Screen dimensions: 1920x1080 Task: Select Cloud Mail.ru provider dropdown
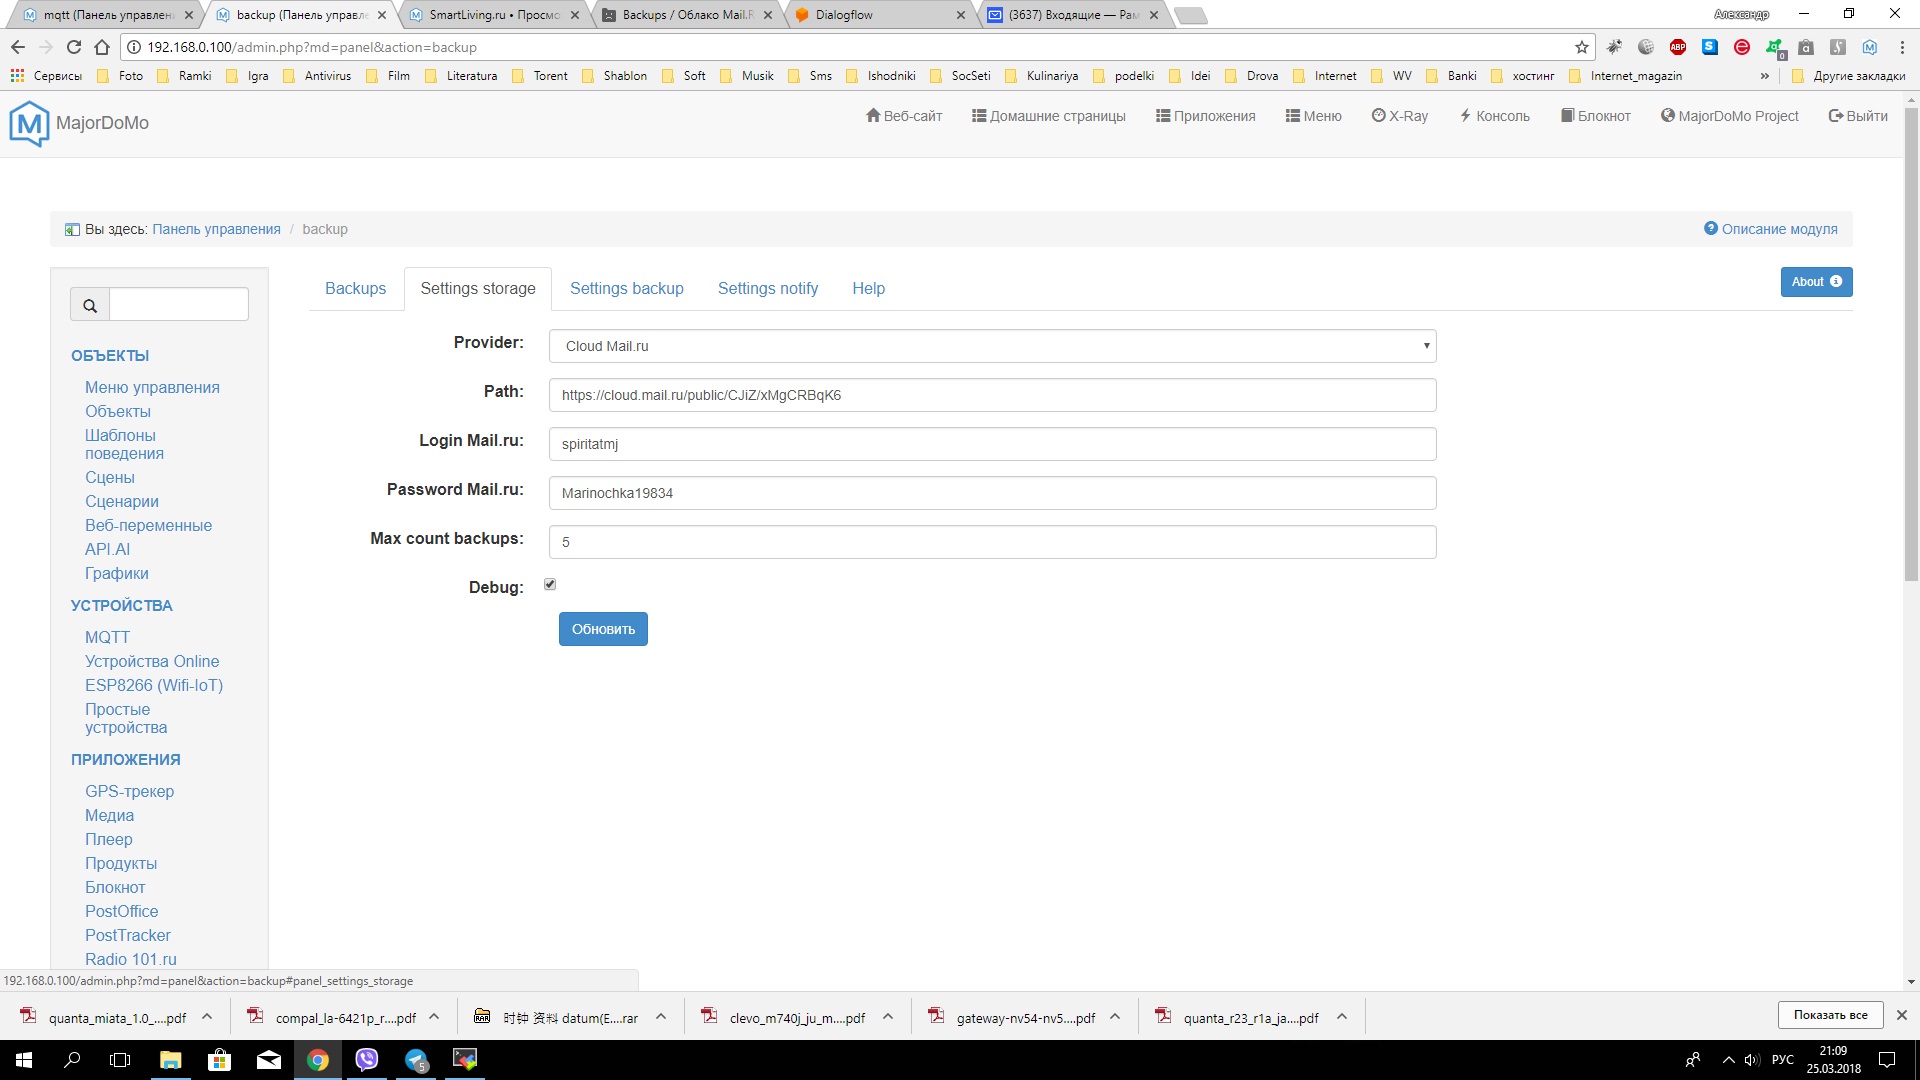pos(992,345)
